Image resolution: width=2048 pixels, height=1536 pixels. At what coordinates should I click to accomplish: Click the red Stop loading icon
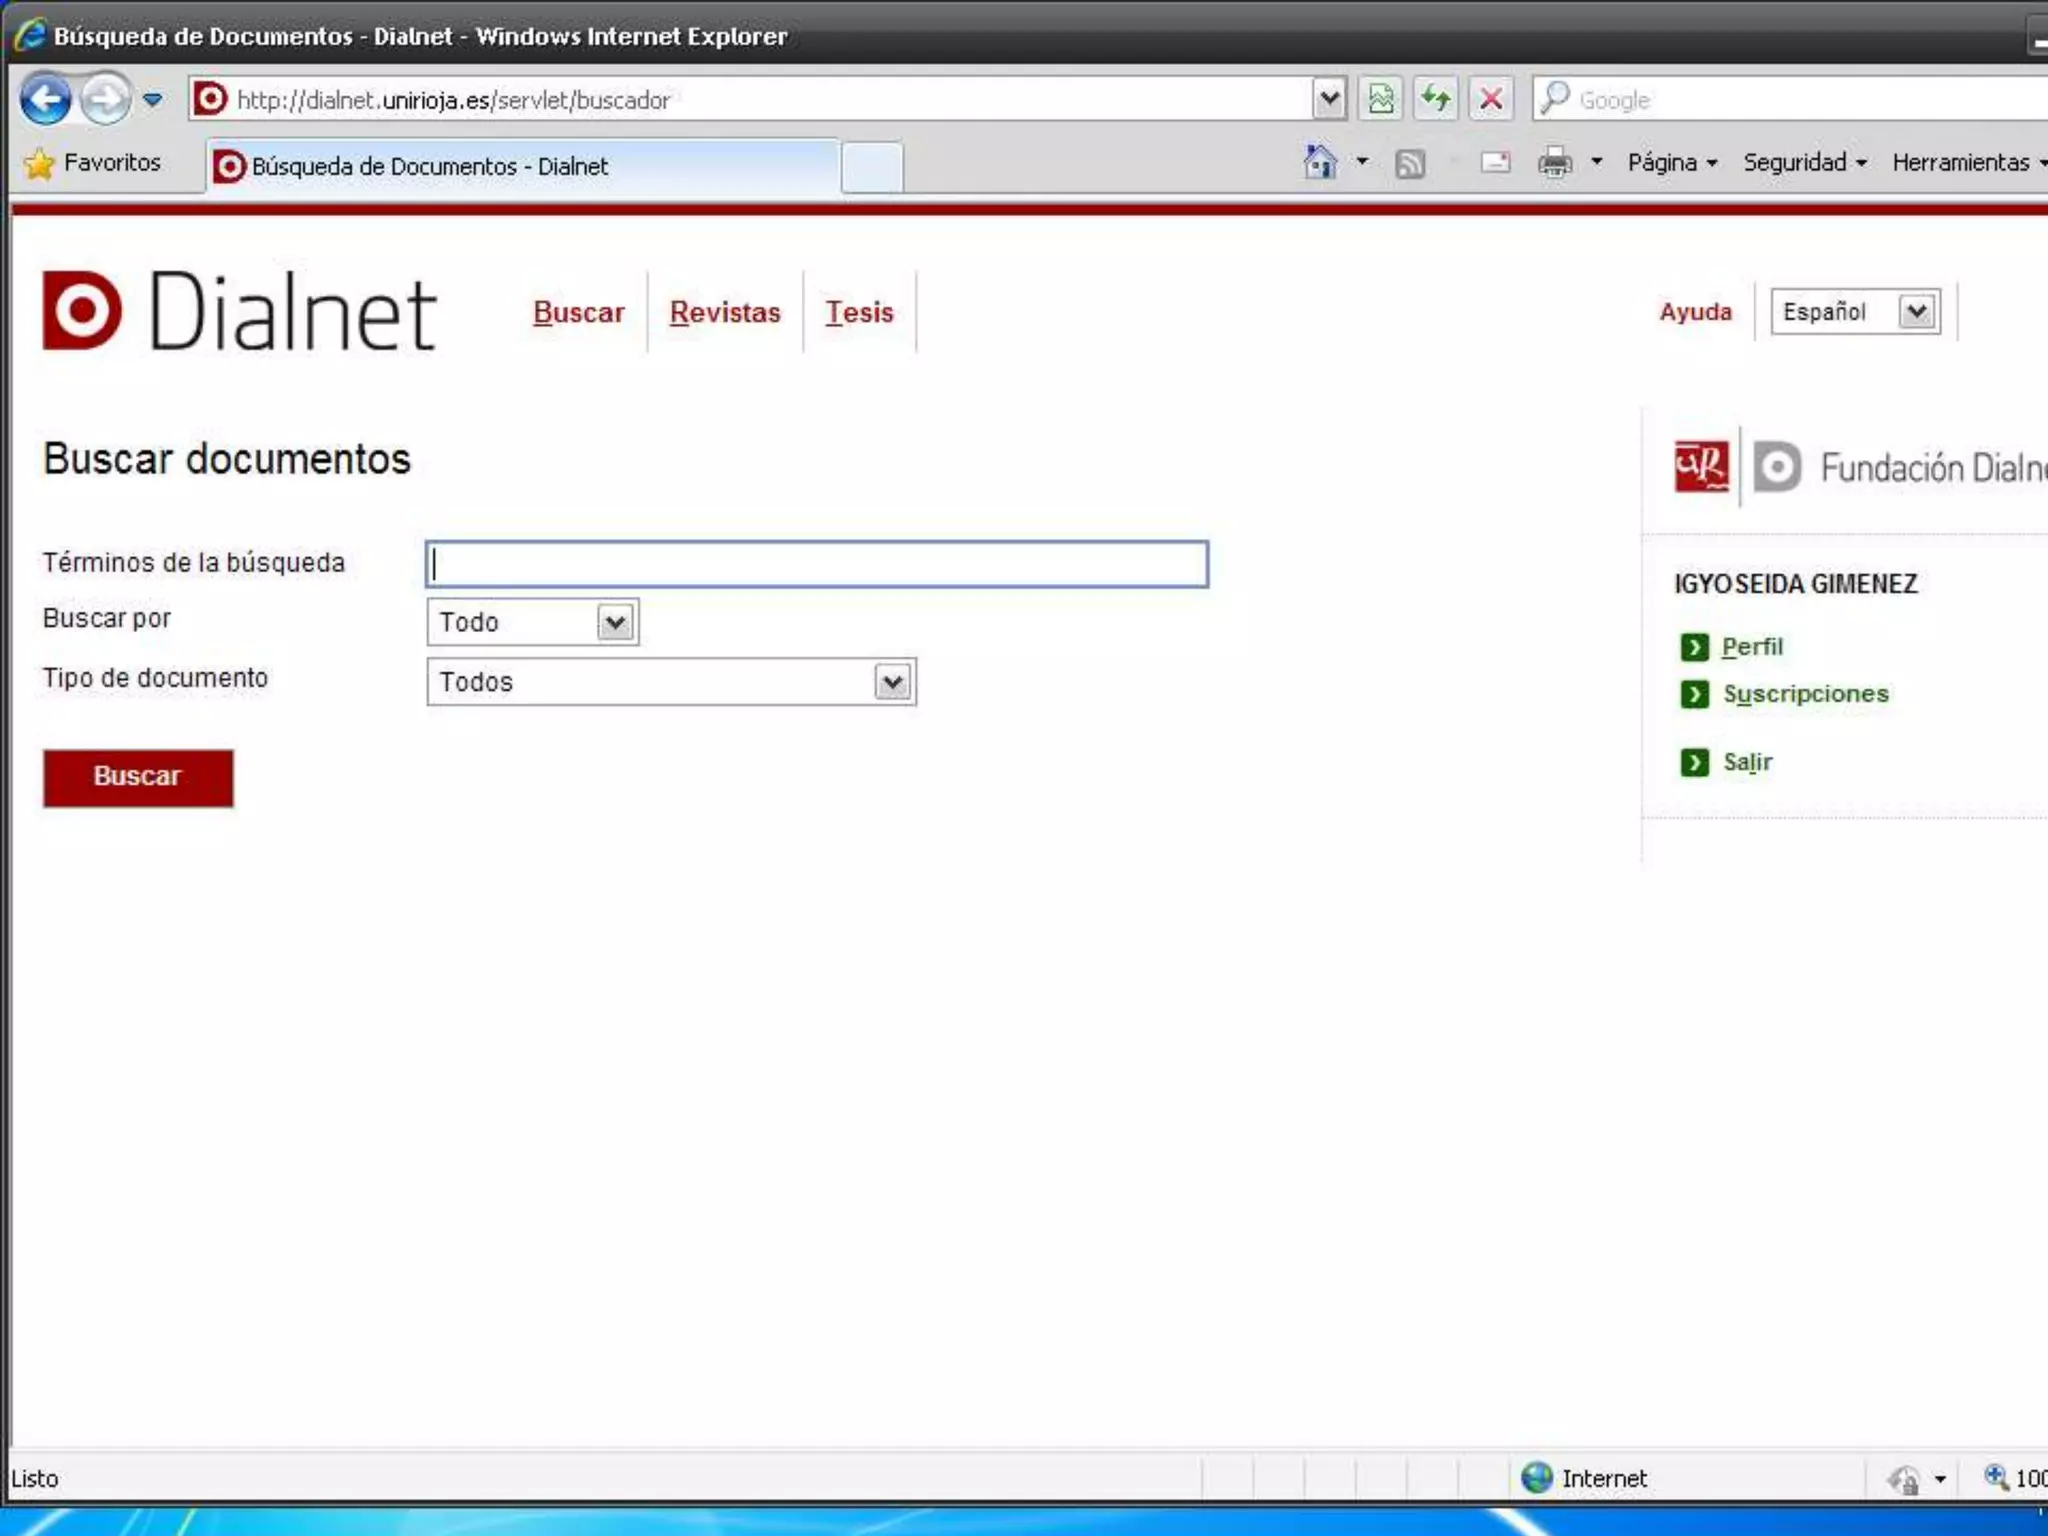coord(1490,99)
